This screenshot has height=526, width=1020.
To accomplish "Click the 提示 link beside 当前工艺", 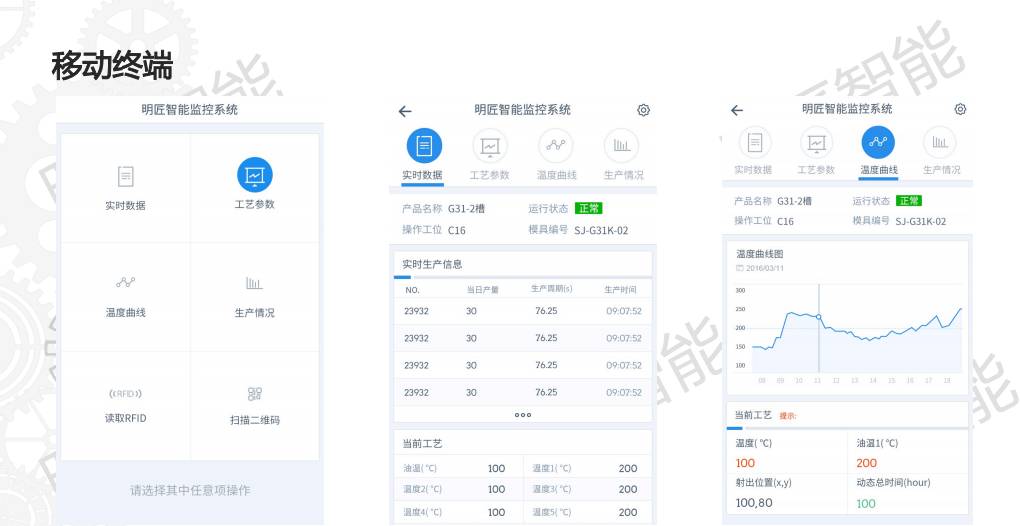I will click(x=788, y=416).
